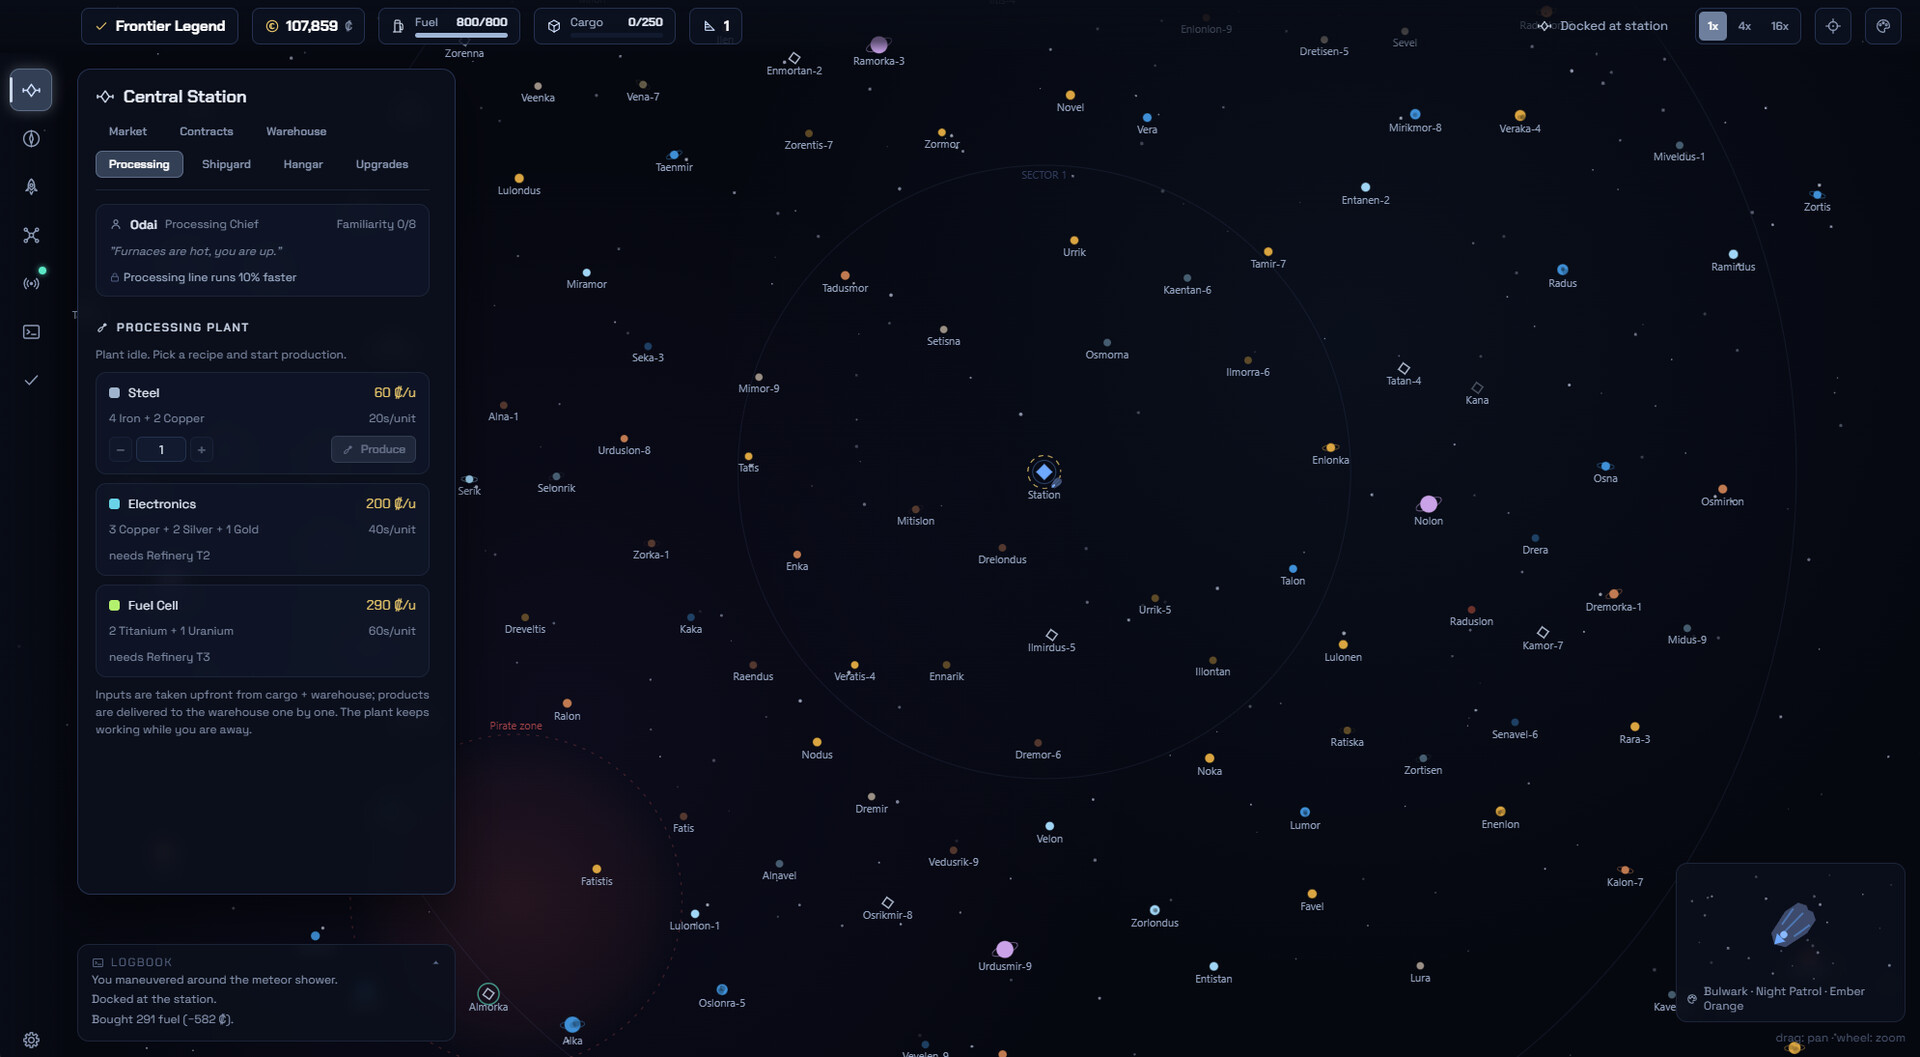Open the Contracts tab
Image resolution: width=1920 pixels, height=1057 pixels.
pyautogui.click(x=206, y=131)
